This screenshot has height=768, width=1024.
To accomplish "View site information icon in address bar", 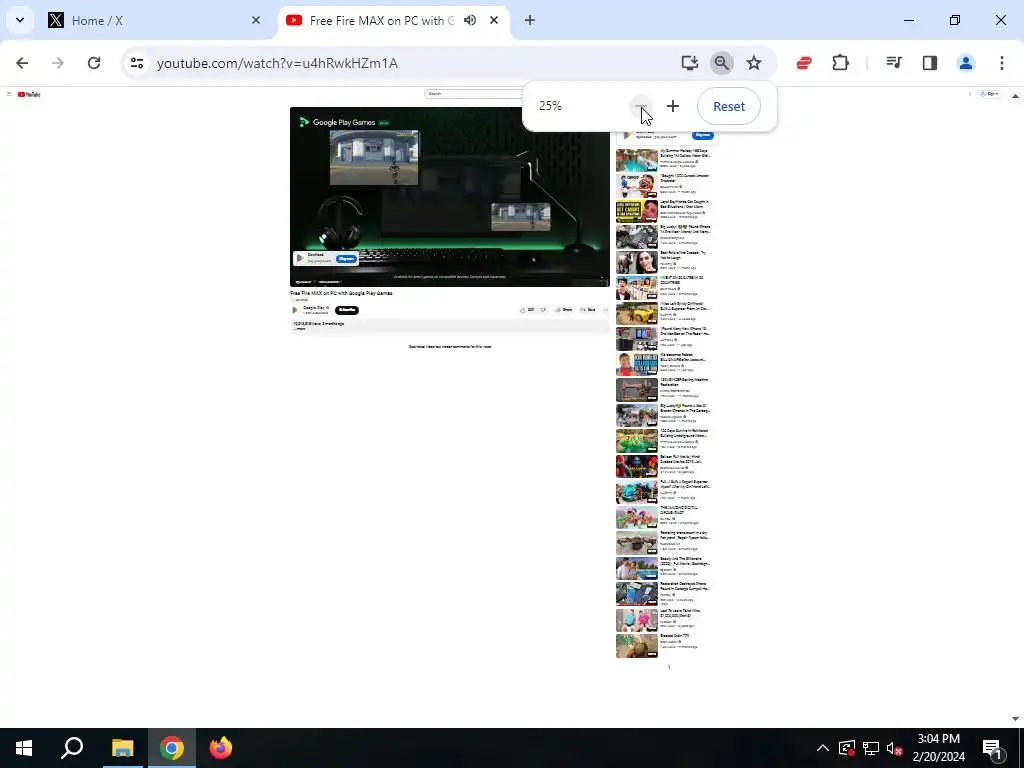I will [136, 63].
